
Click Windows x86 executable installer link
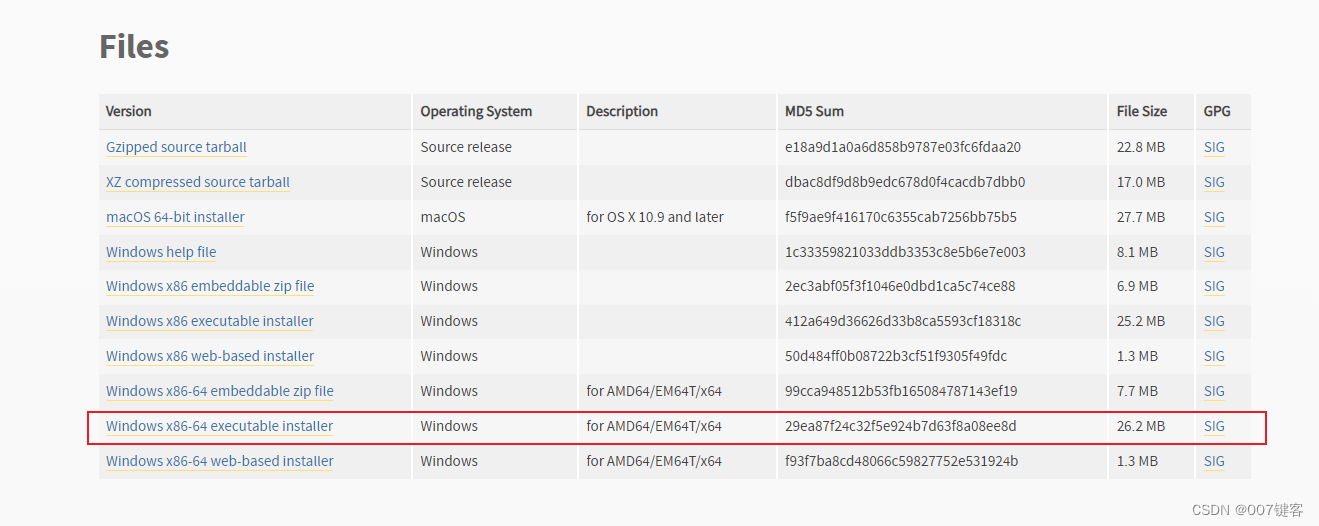click(210, 321)
